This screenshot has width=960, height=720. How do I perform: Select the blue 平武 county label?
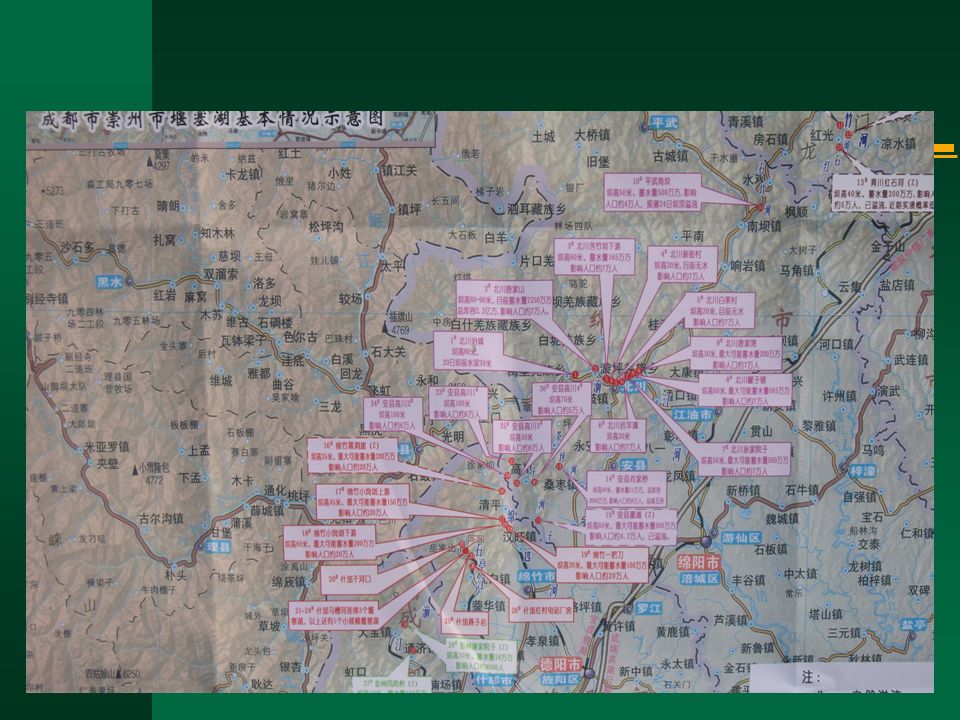(x=664, y=123)
